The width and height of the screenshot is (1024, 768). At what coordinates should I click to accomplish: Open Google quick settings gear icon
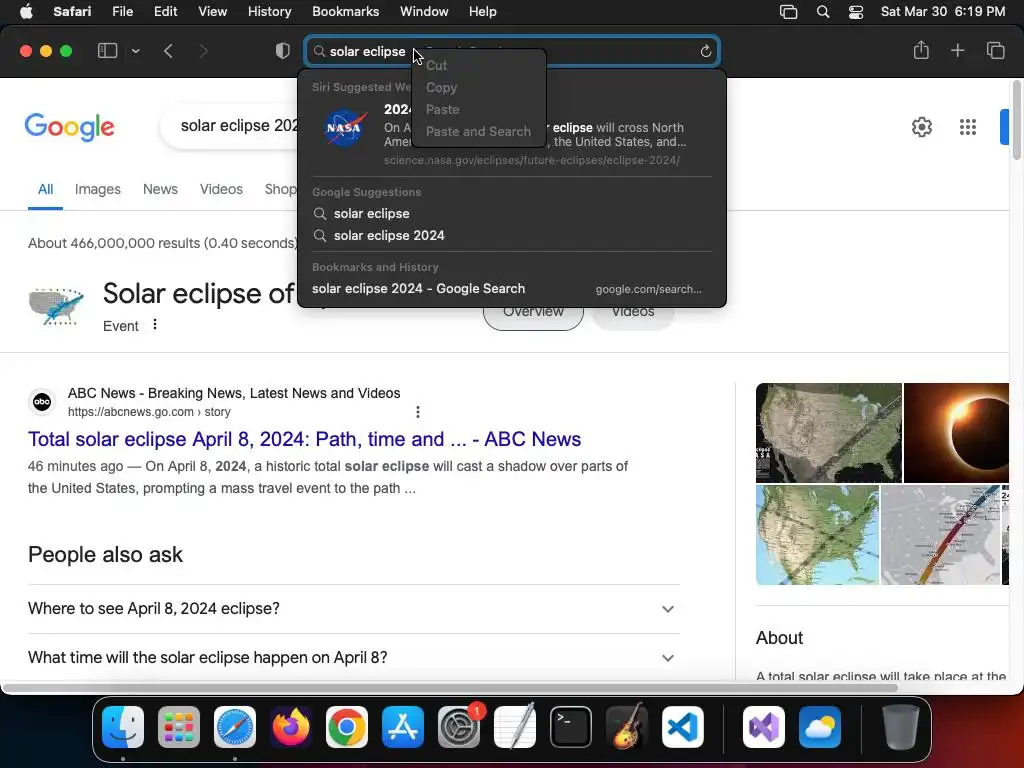pos(921,127)
